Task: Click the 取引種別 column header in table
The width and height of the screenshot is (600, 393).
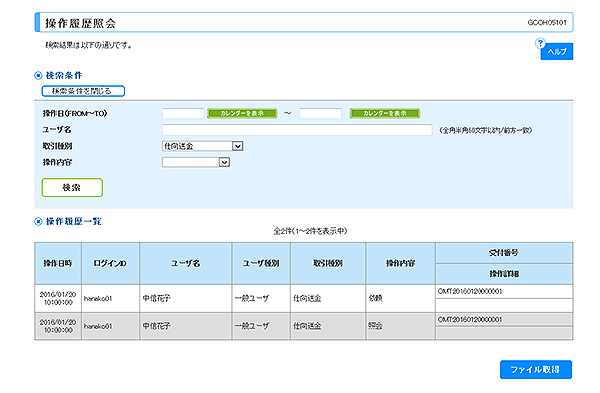Action: click(328, 263)
